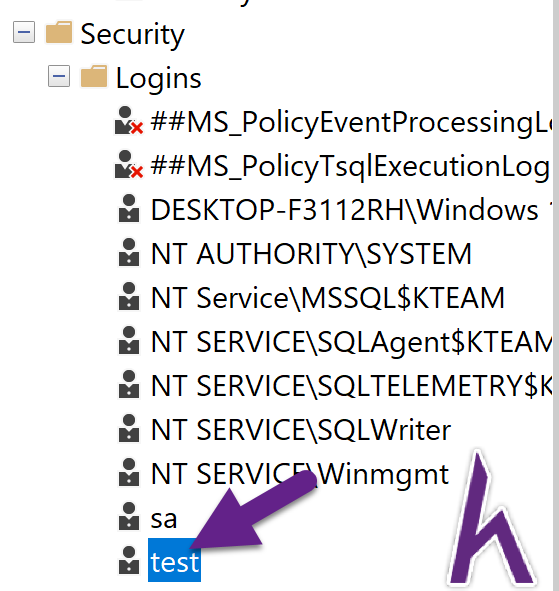Select the NT SERVICE\SQLTELEMETRY login

[x=351, y=386]
